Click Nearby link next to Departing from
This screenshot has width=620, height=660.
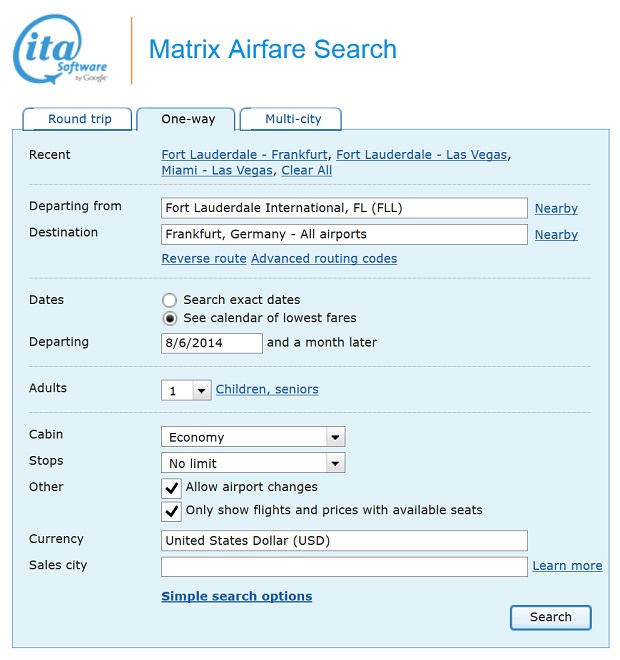tap(556, 208)
